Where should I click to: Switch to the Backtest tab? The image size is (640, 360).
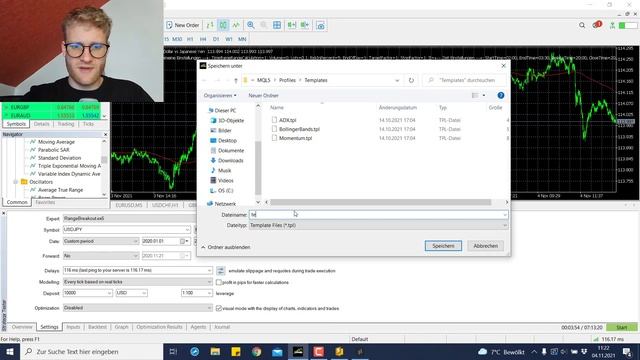pyautogui.click(x=97, y=327)
